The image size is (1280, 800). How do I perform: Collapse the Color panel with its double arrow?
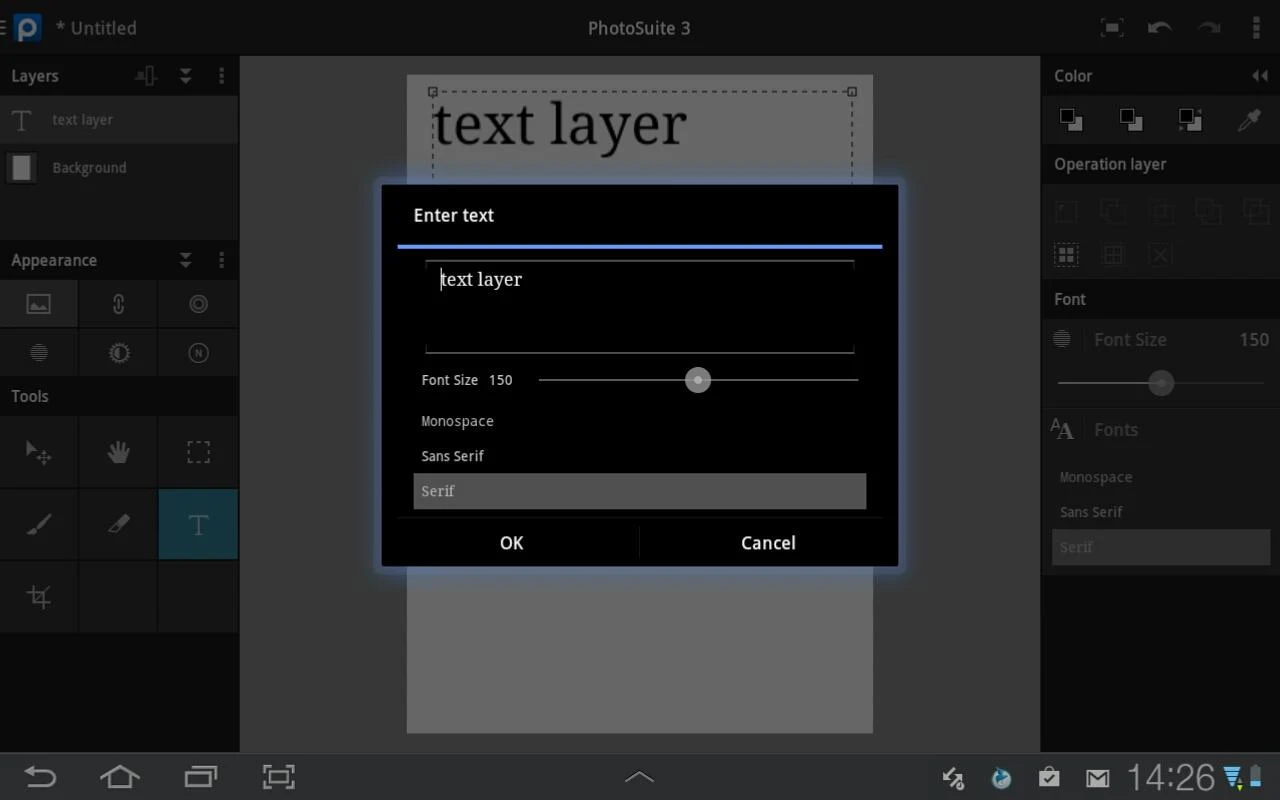pos(1260,76)
